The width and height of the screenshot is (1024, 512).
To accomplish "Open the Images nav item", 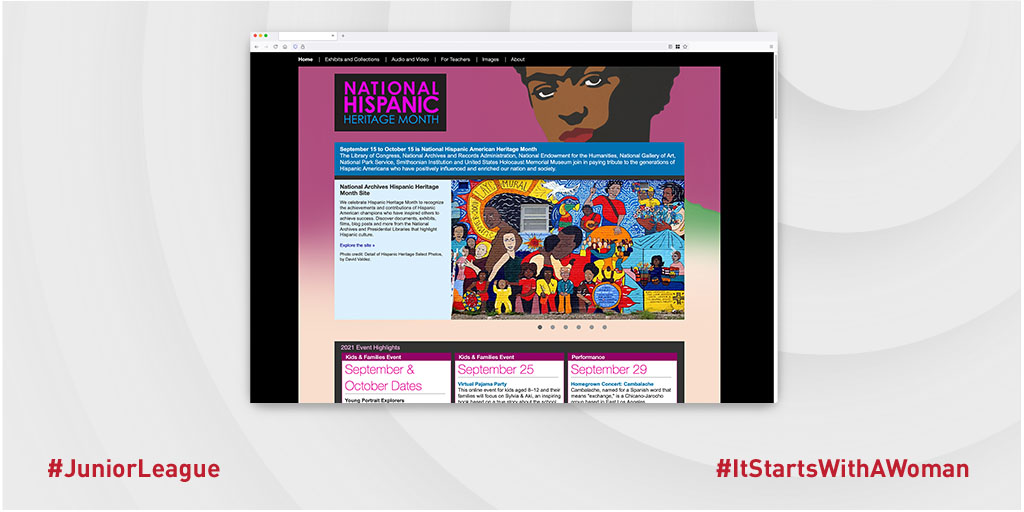I will (x=490, y=59).
